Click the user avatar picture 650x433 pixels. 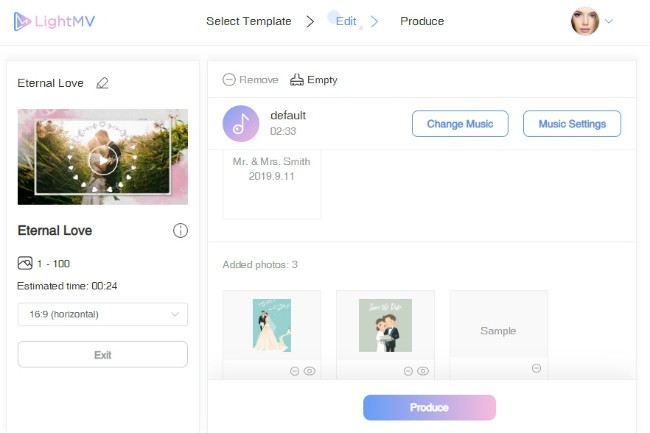(x=584, y=21)
